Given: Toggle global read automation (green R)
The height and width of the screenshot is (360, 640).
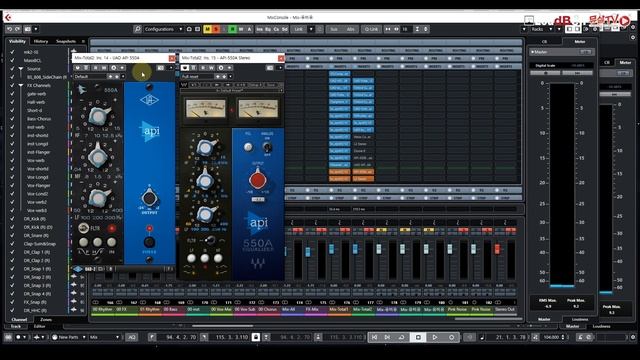Looking at the screenshot, I should (232, 29).
